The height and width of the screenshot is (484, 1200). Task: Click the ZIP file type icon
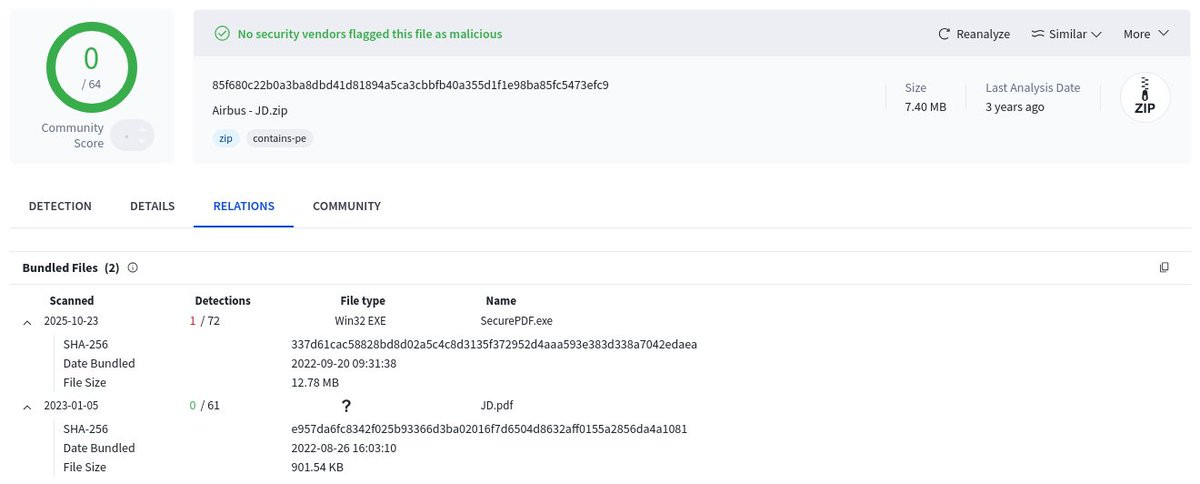[1145, 99]
